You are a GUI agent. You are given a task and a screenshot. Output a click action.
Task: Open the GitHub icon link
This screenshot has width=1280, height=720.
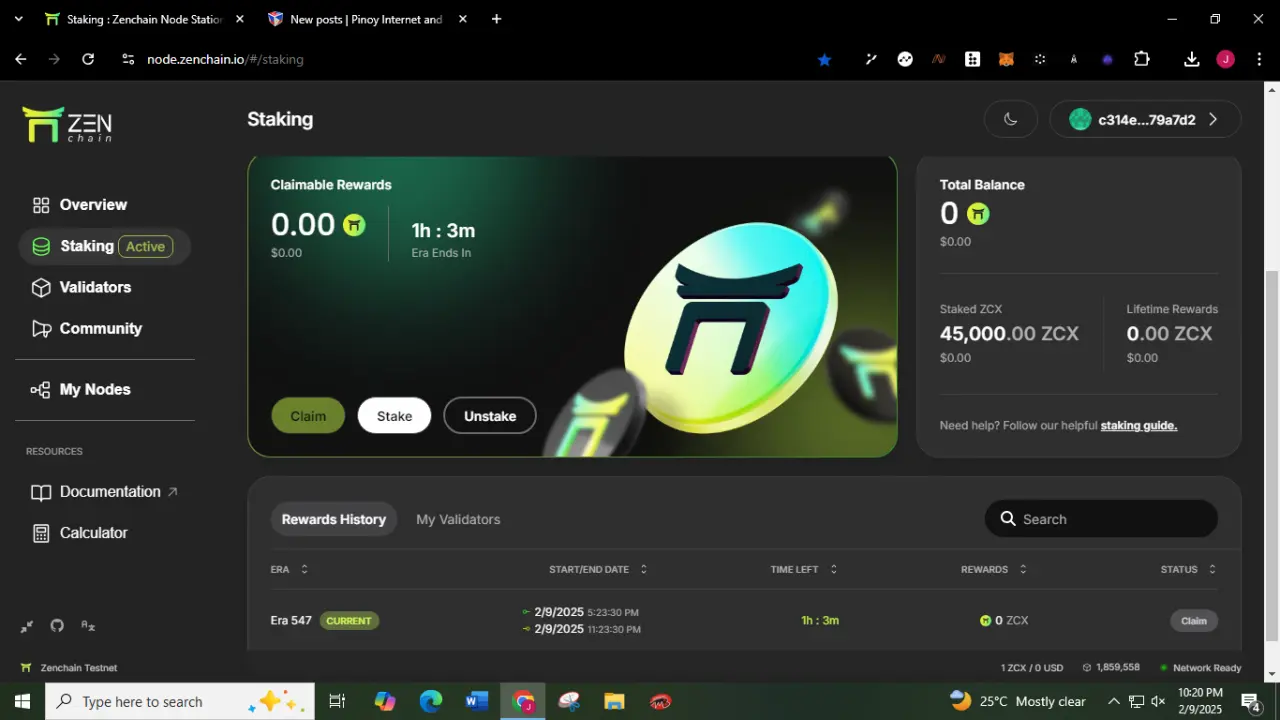coord(57,626)
